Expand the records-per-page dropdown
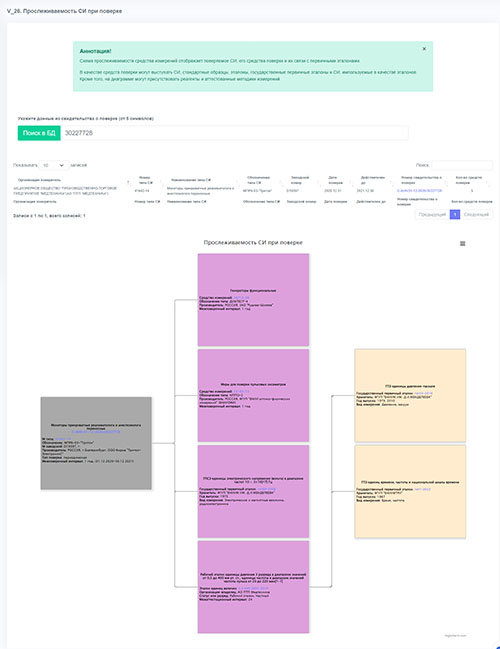 coord(54,165)
